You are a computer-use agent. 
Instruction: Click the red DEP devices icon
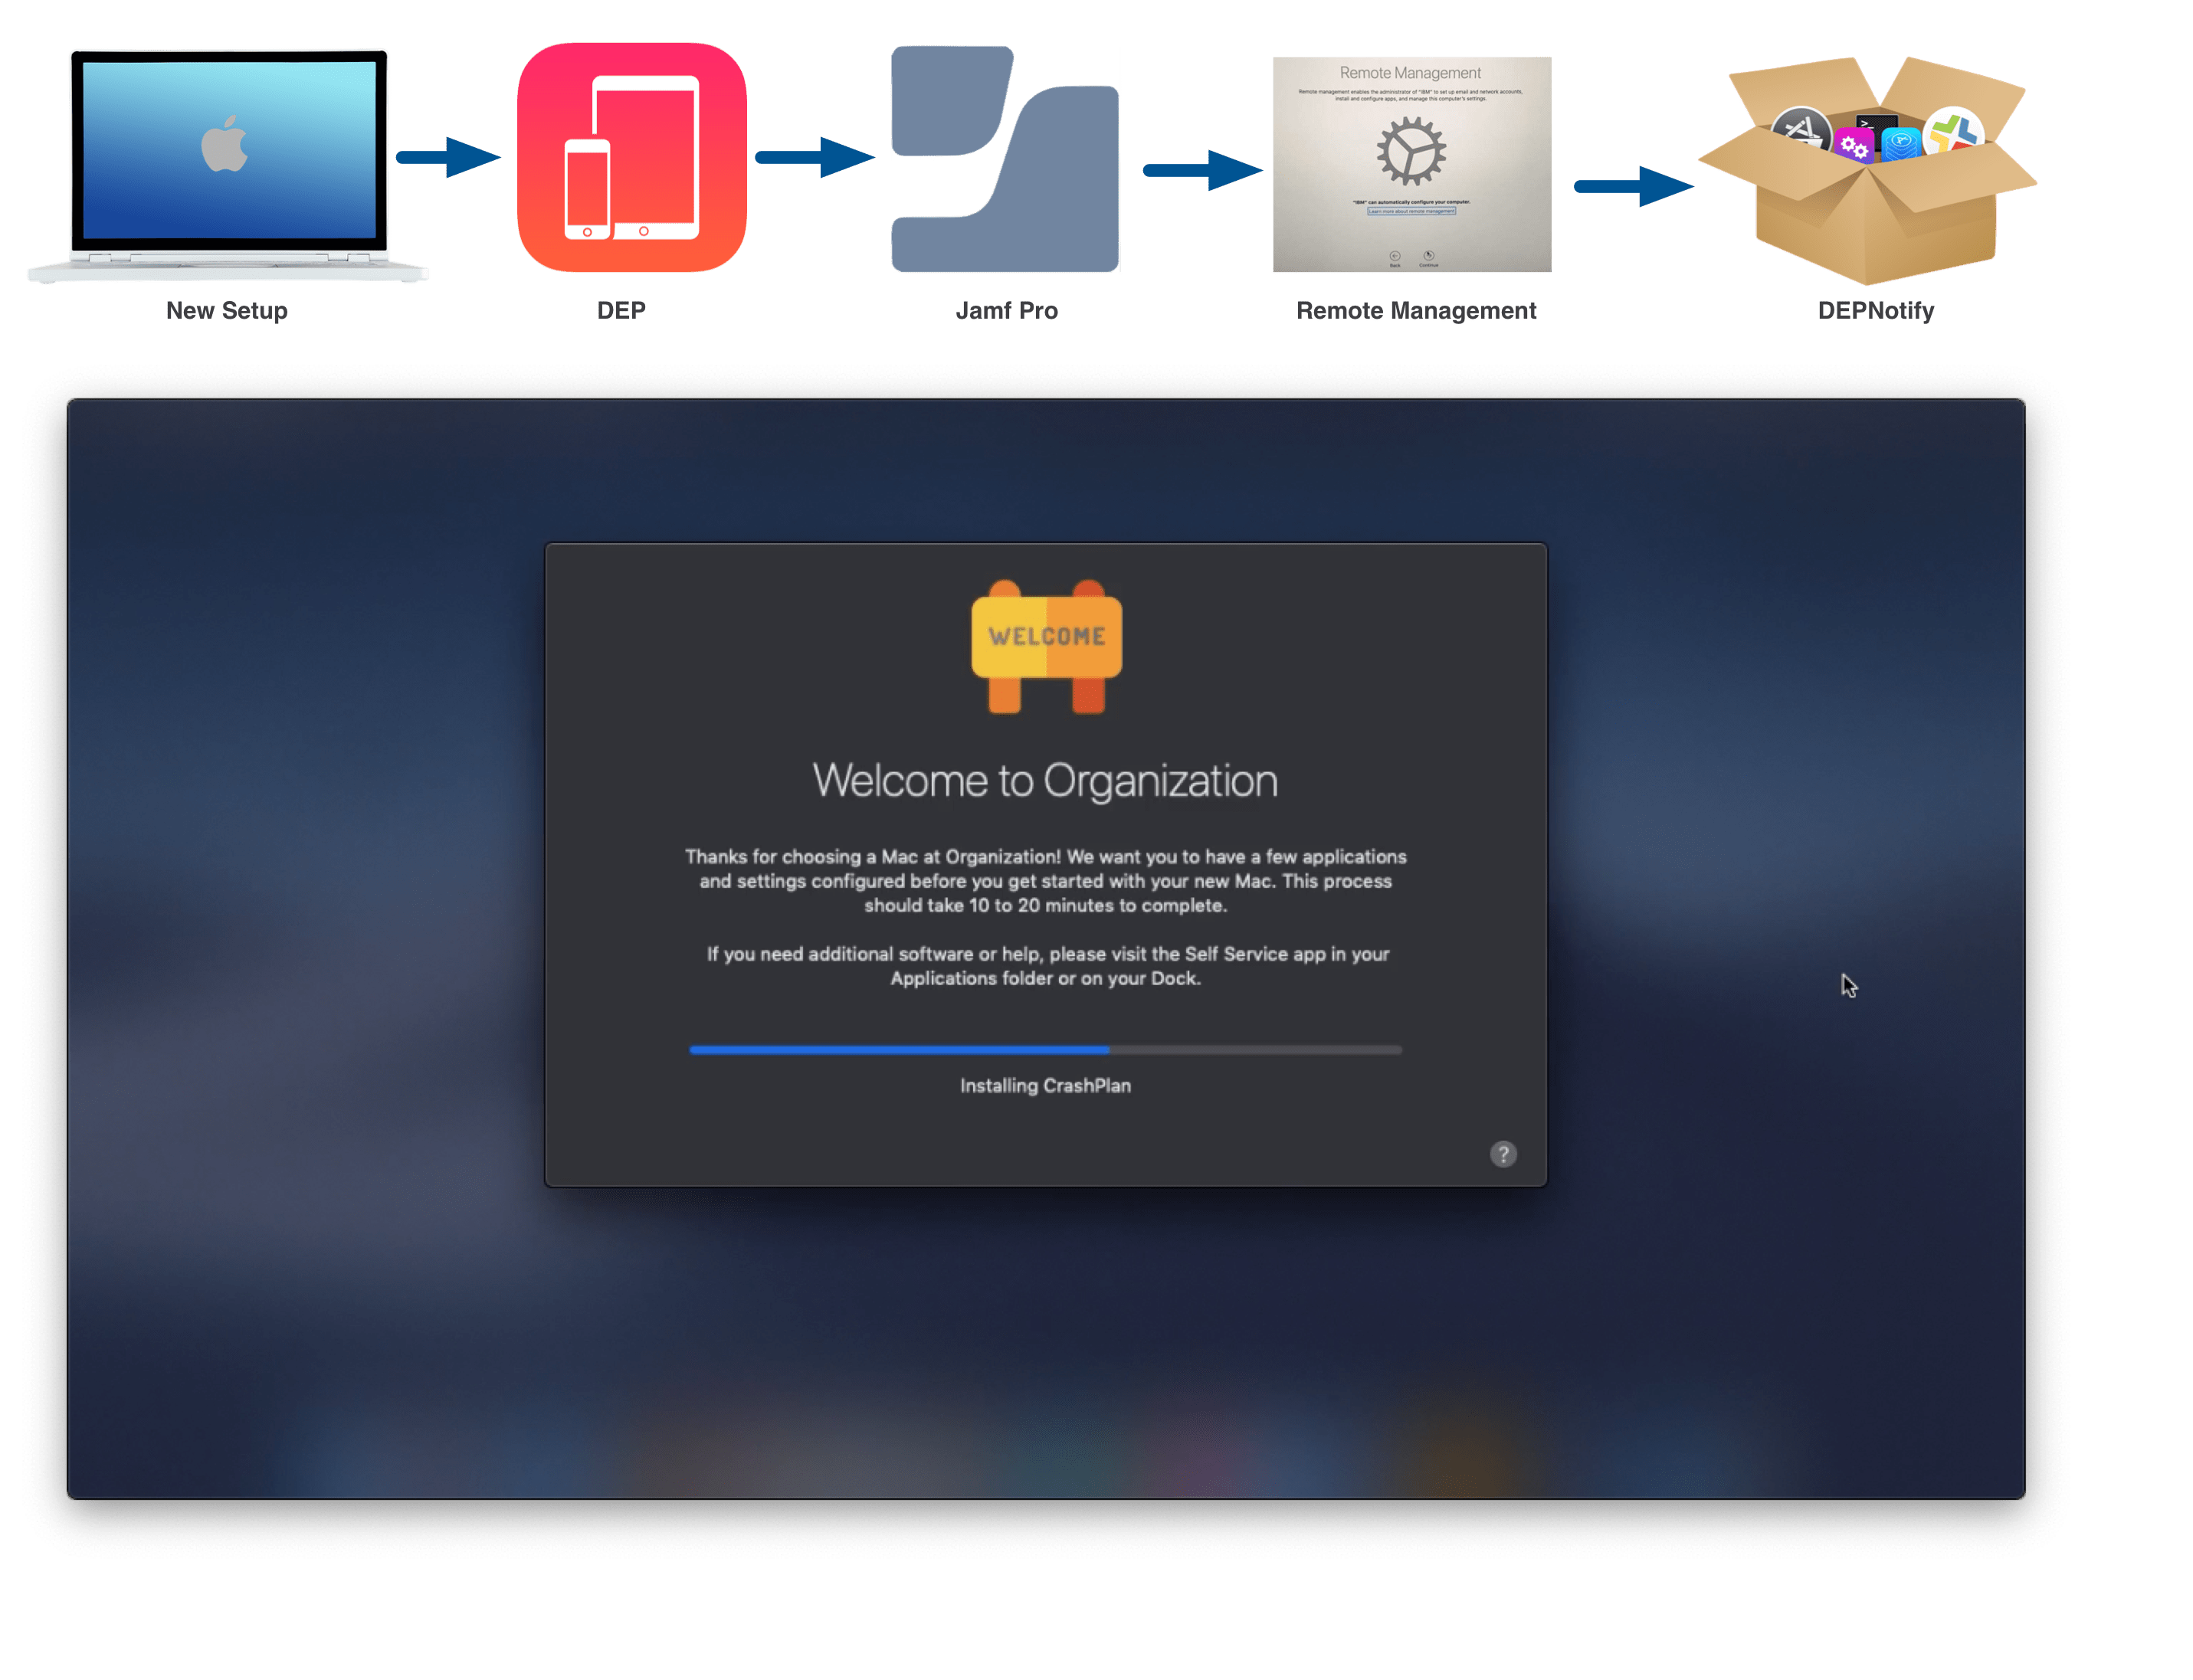pyautogui.click(x=631, y=157)
